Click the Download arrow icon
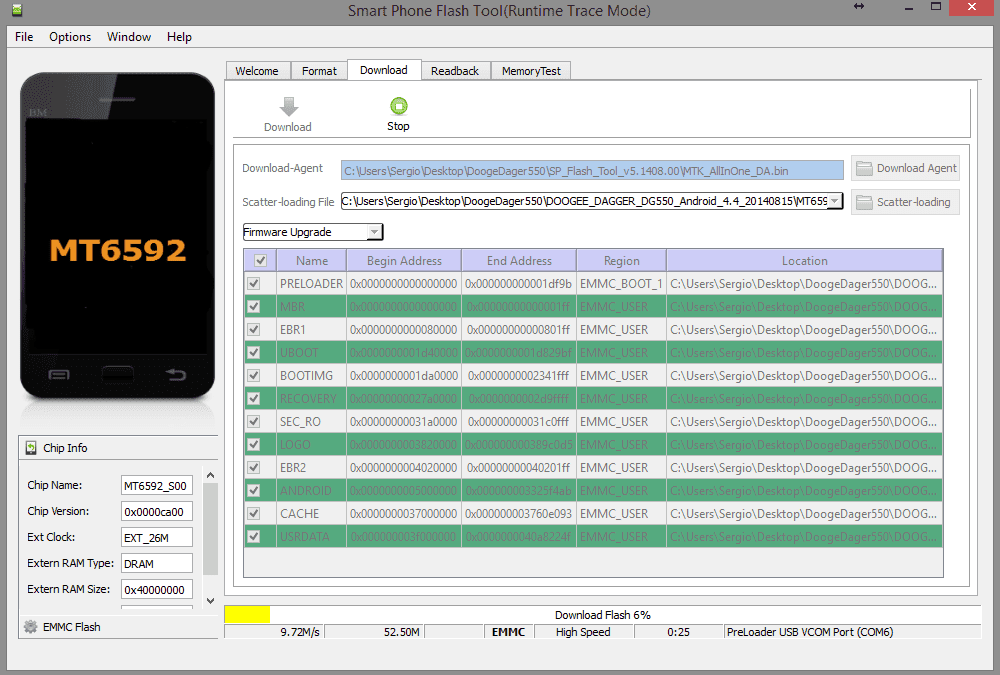1000x675 pixels. pyautogui.click(x=289, y=107)
